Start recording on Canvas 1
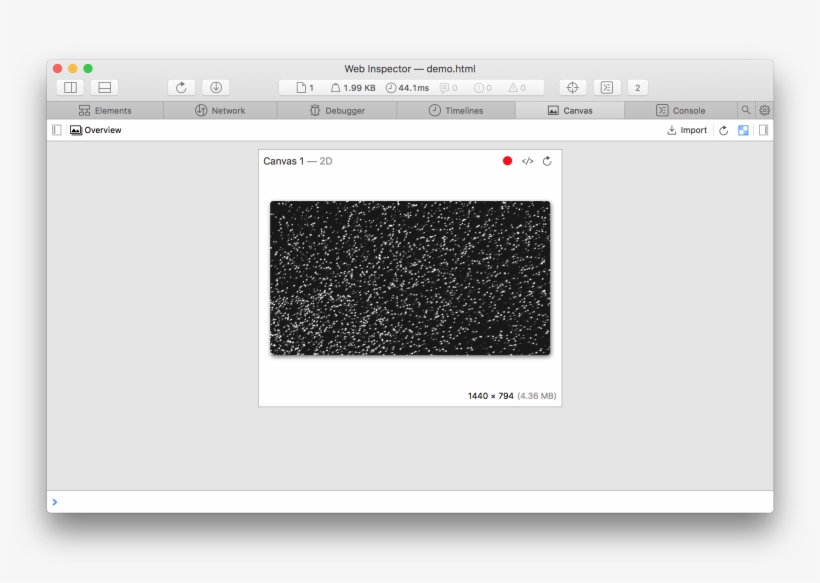820x583 pixels. pyautogui.click(x=508, y=160)
